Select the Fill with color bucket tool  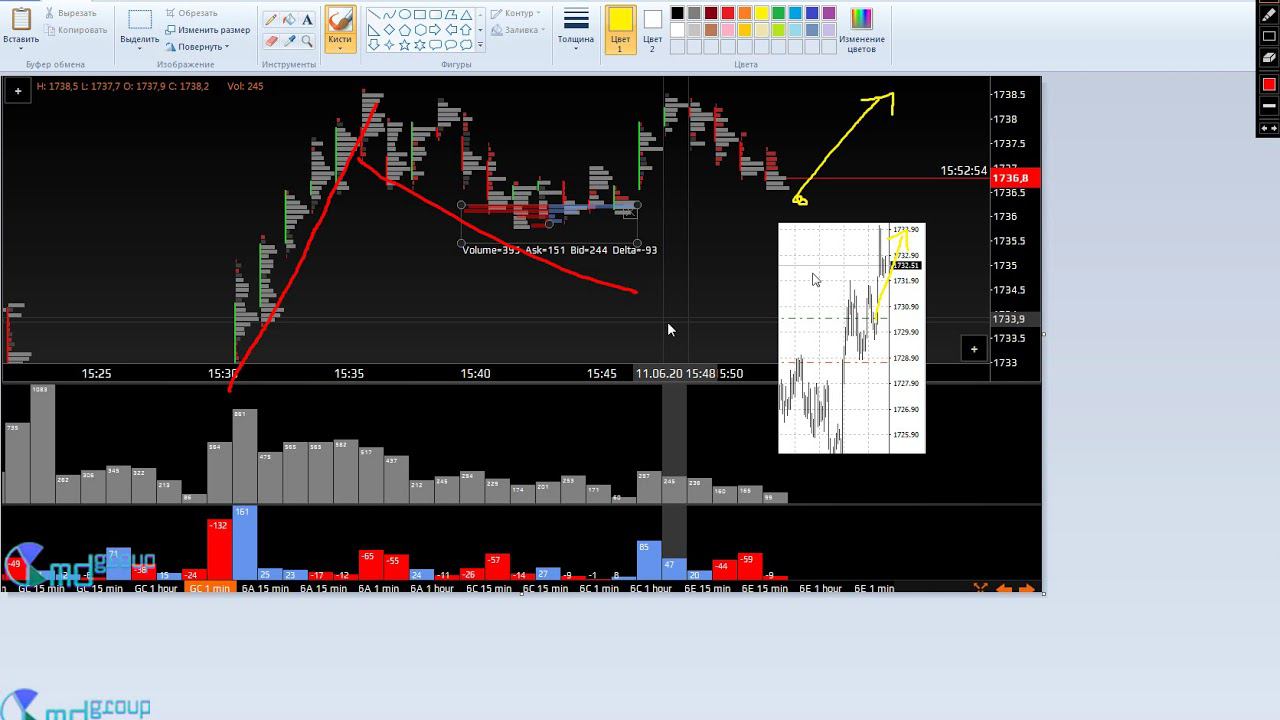pyautogui.click(x=289, y=20)
